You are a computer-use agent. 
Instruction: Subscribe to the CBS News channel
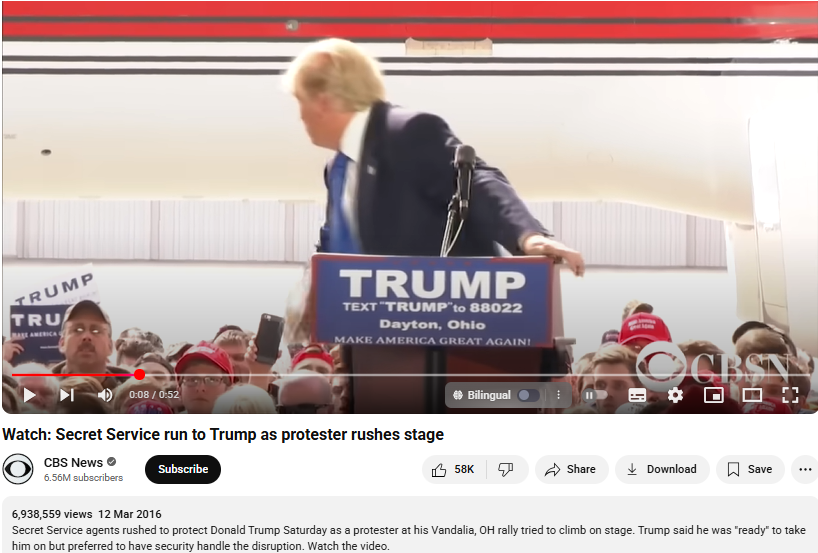tap(183, 470)
